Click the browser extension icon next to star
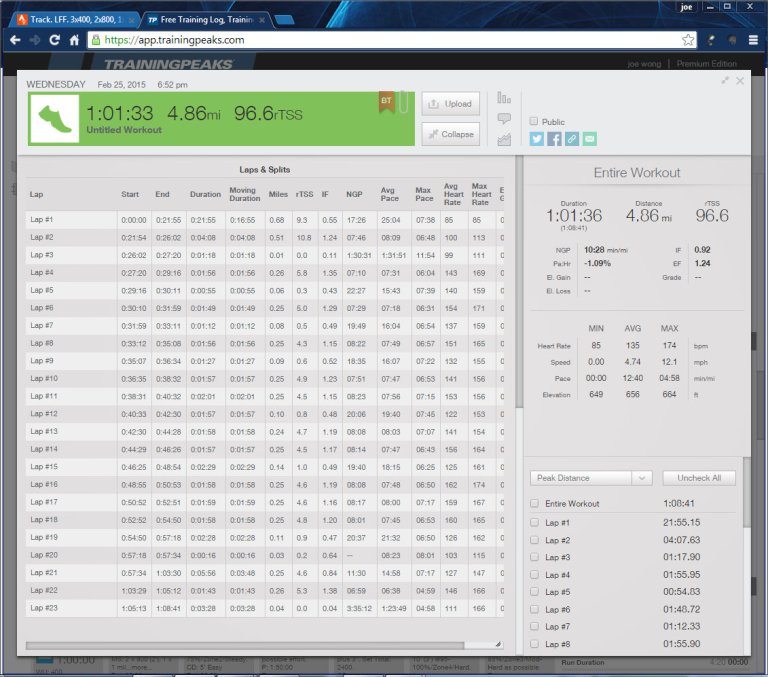 click(711, 40)
